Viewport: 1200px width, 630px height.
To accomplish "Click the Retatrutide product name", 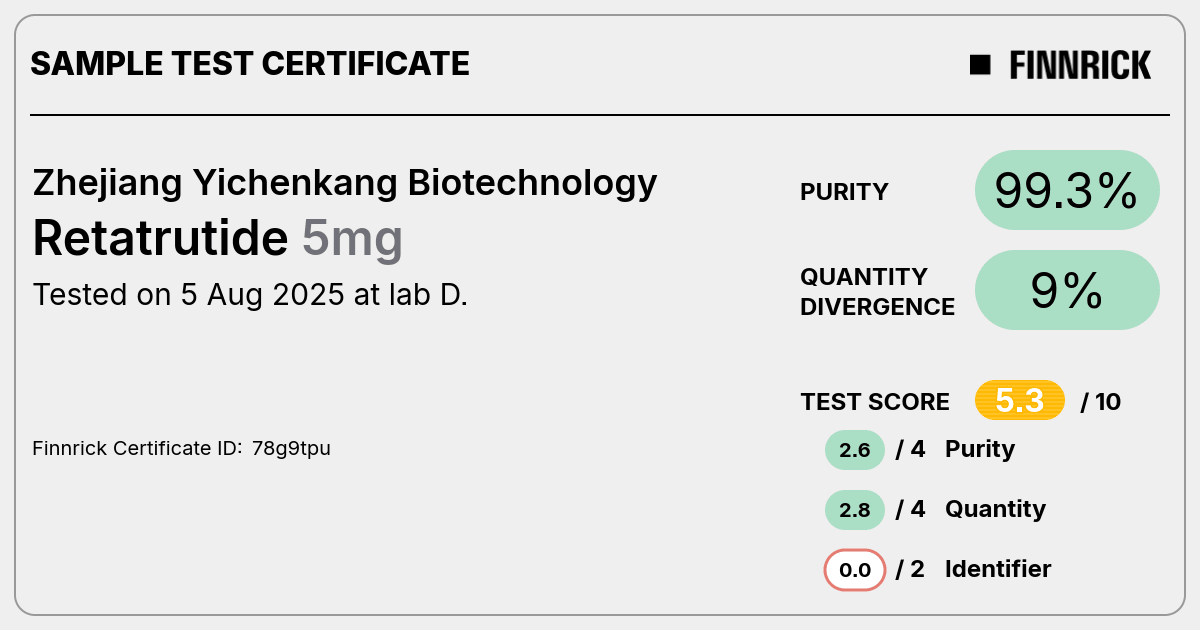I will pyautogui.click(x=160, y=238).
